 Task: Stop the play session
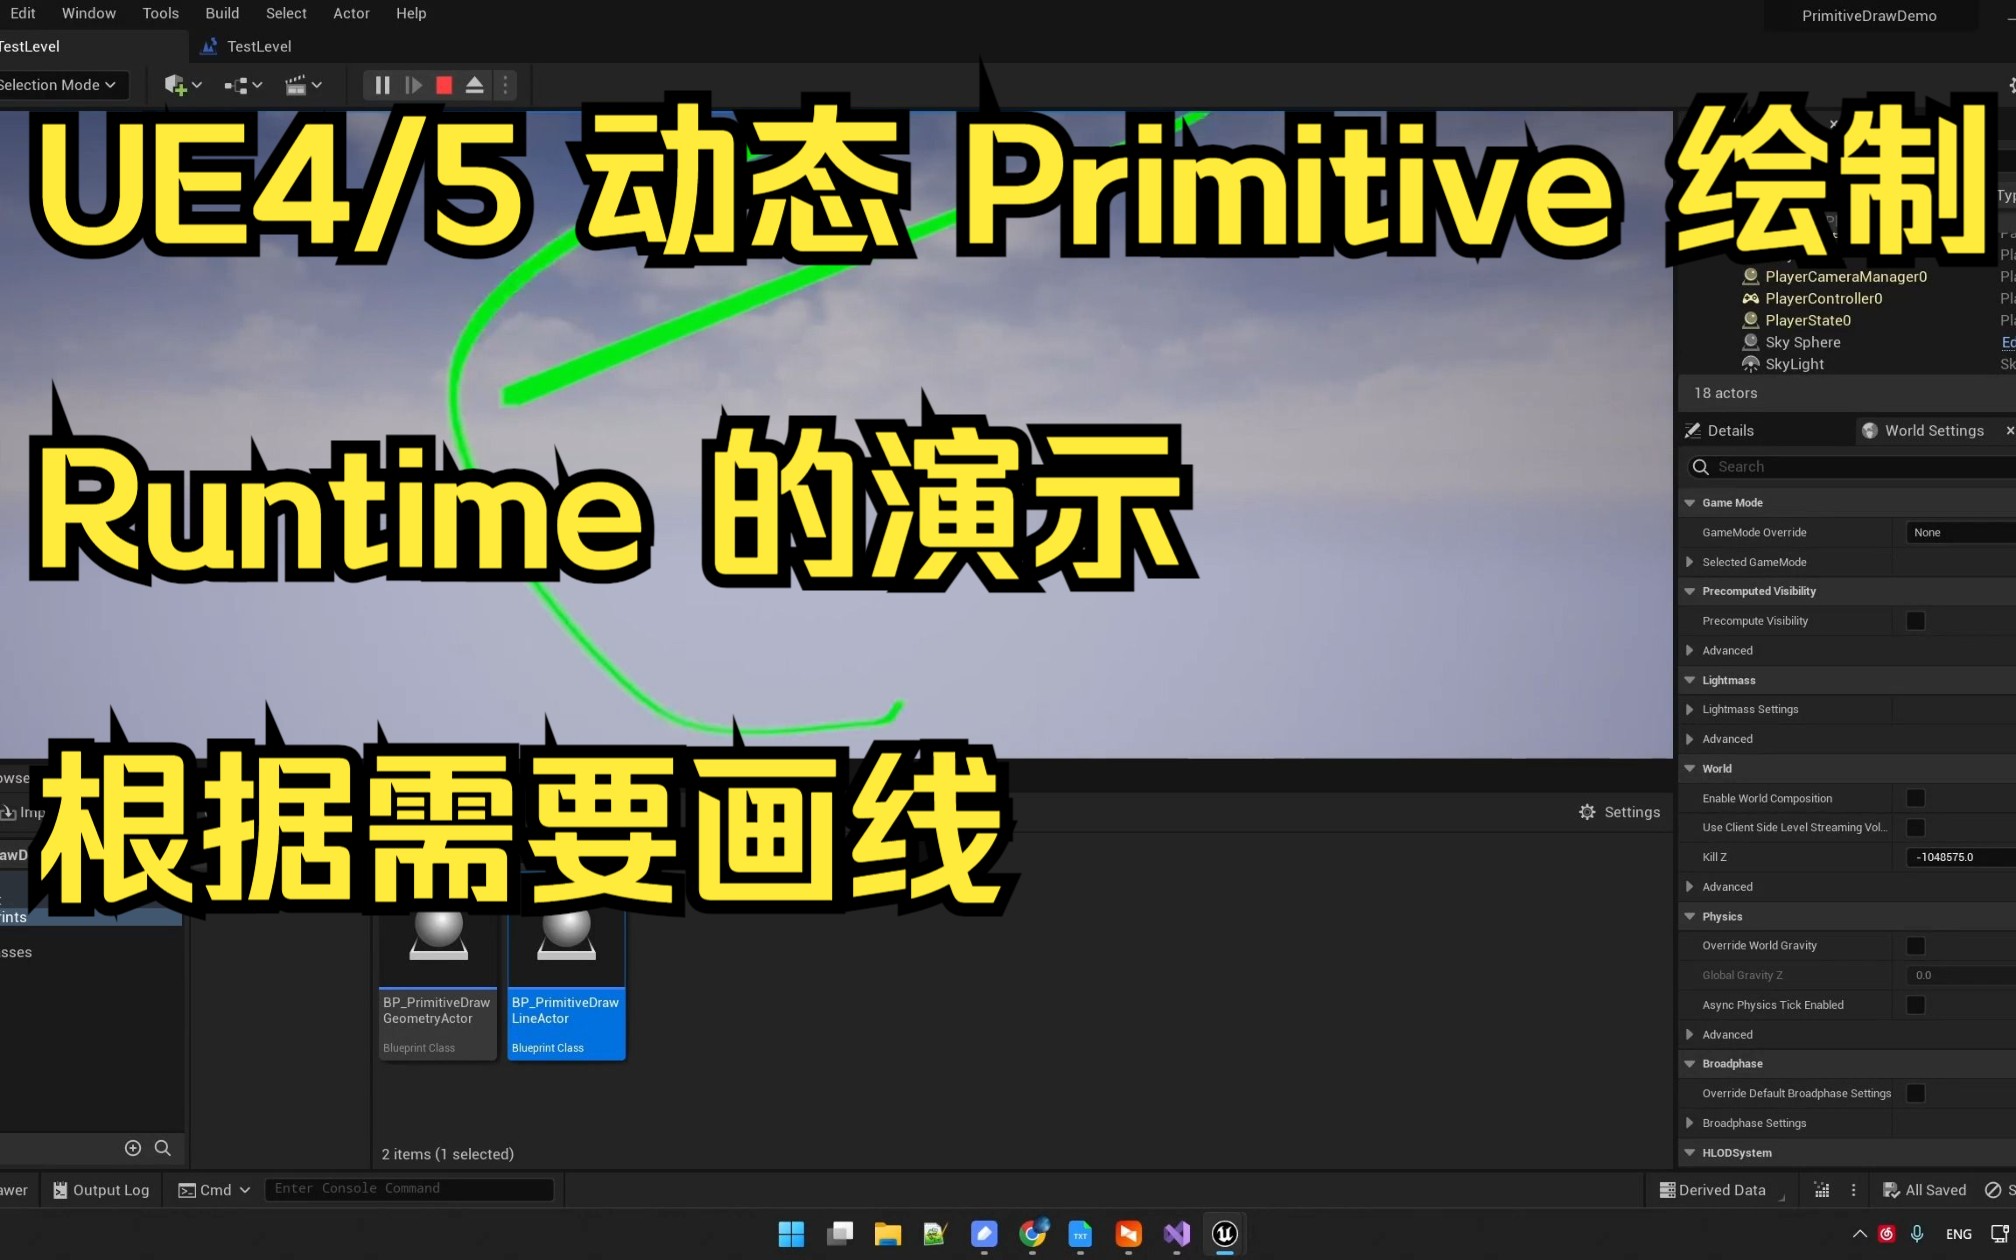(x=444, y=85)
